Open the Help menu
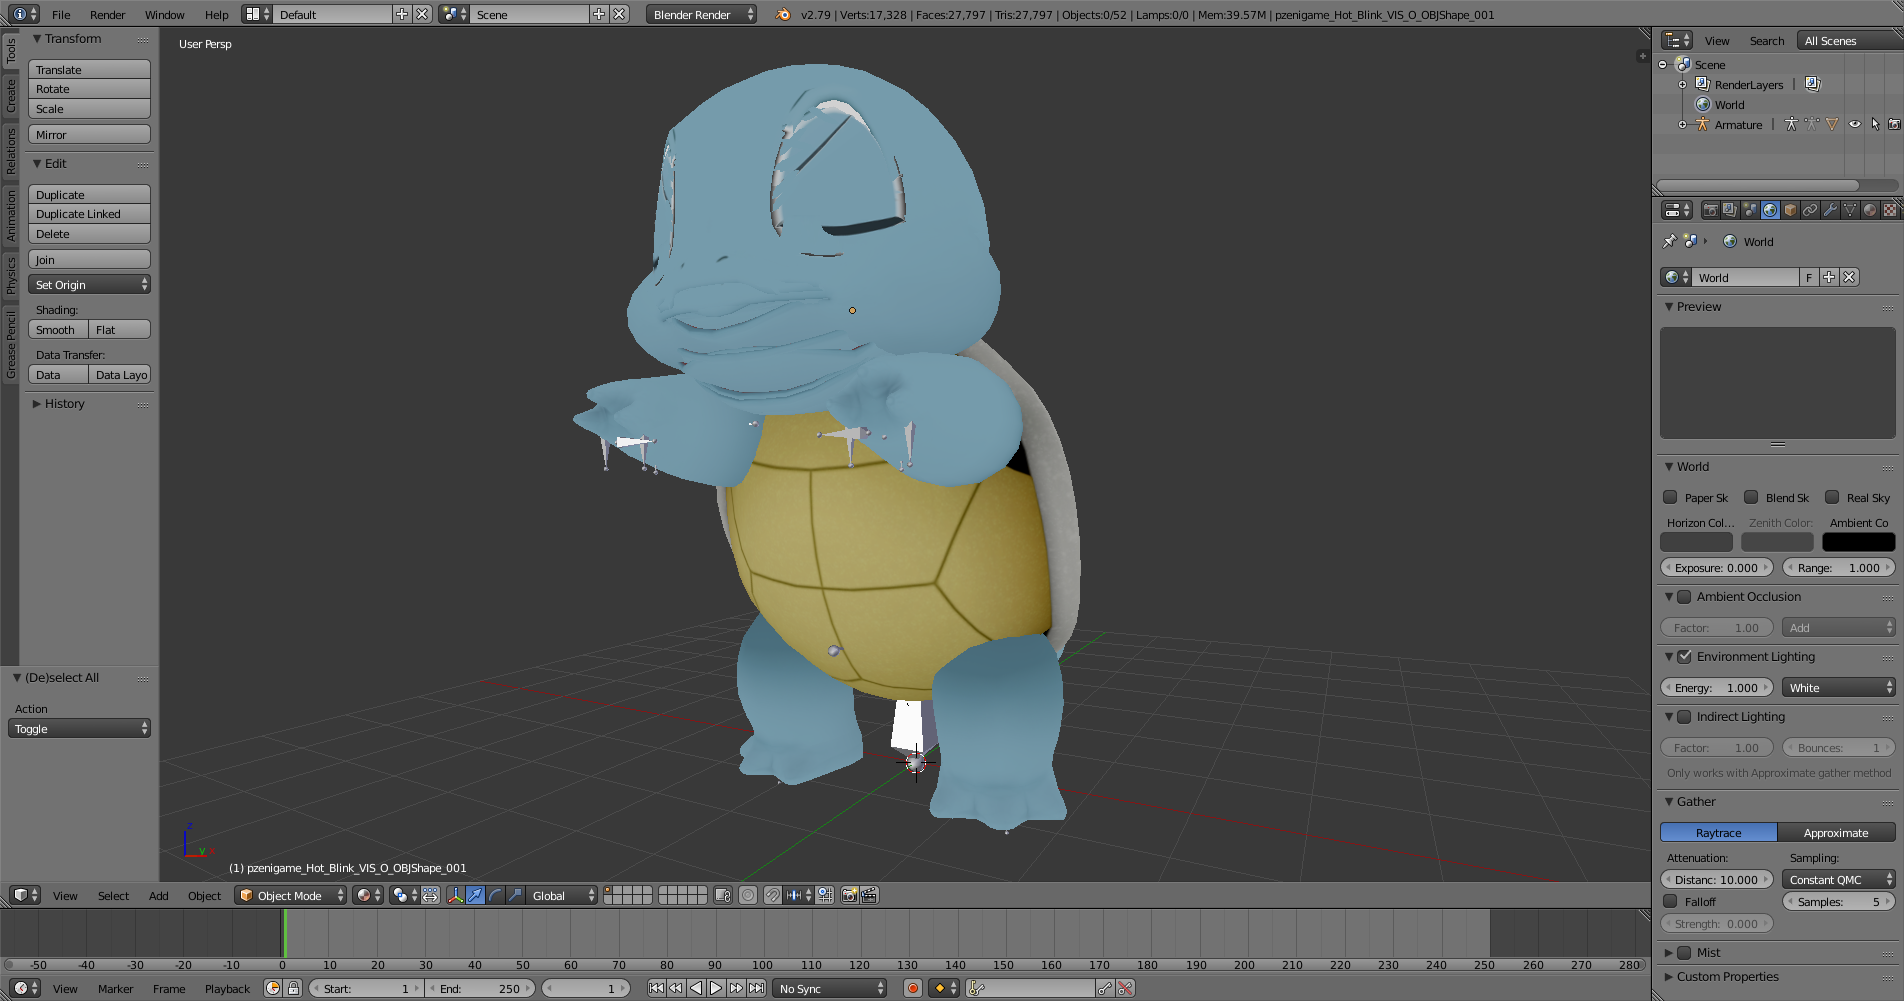1904x1001 pixels. point(217,14)
